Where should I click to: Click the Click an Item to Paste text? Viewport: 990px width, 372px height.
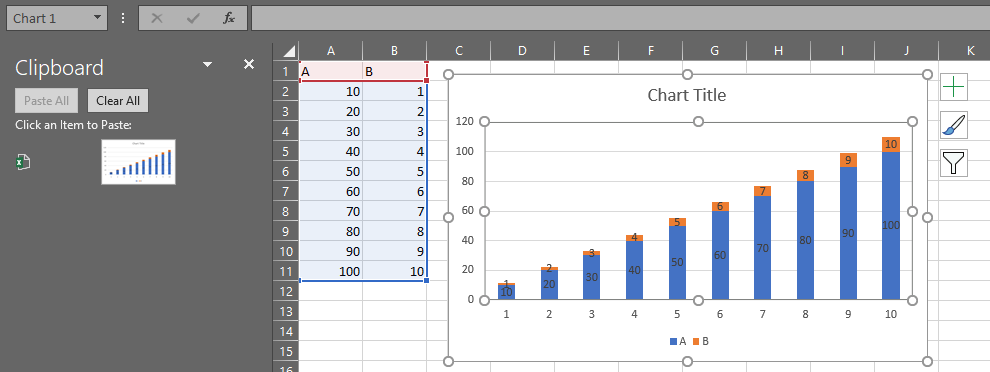pyautogui.click(x=73, y=125)
